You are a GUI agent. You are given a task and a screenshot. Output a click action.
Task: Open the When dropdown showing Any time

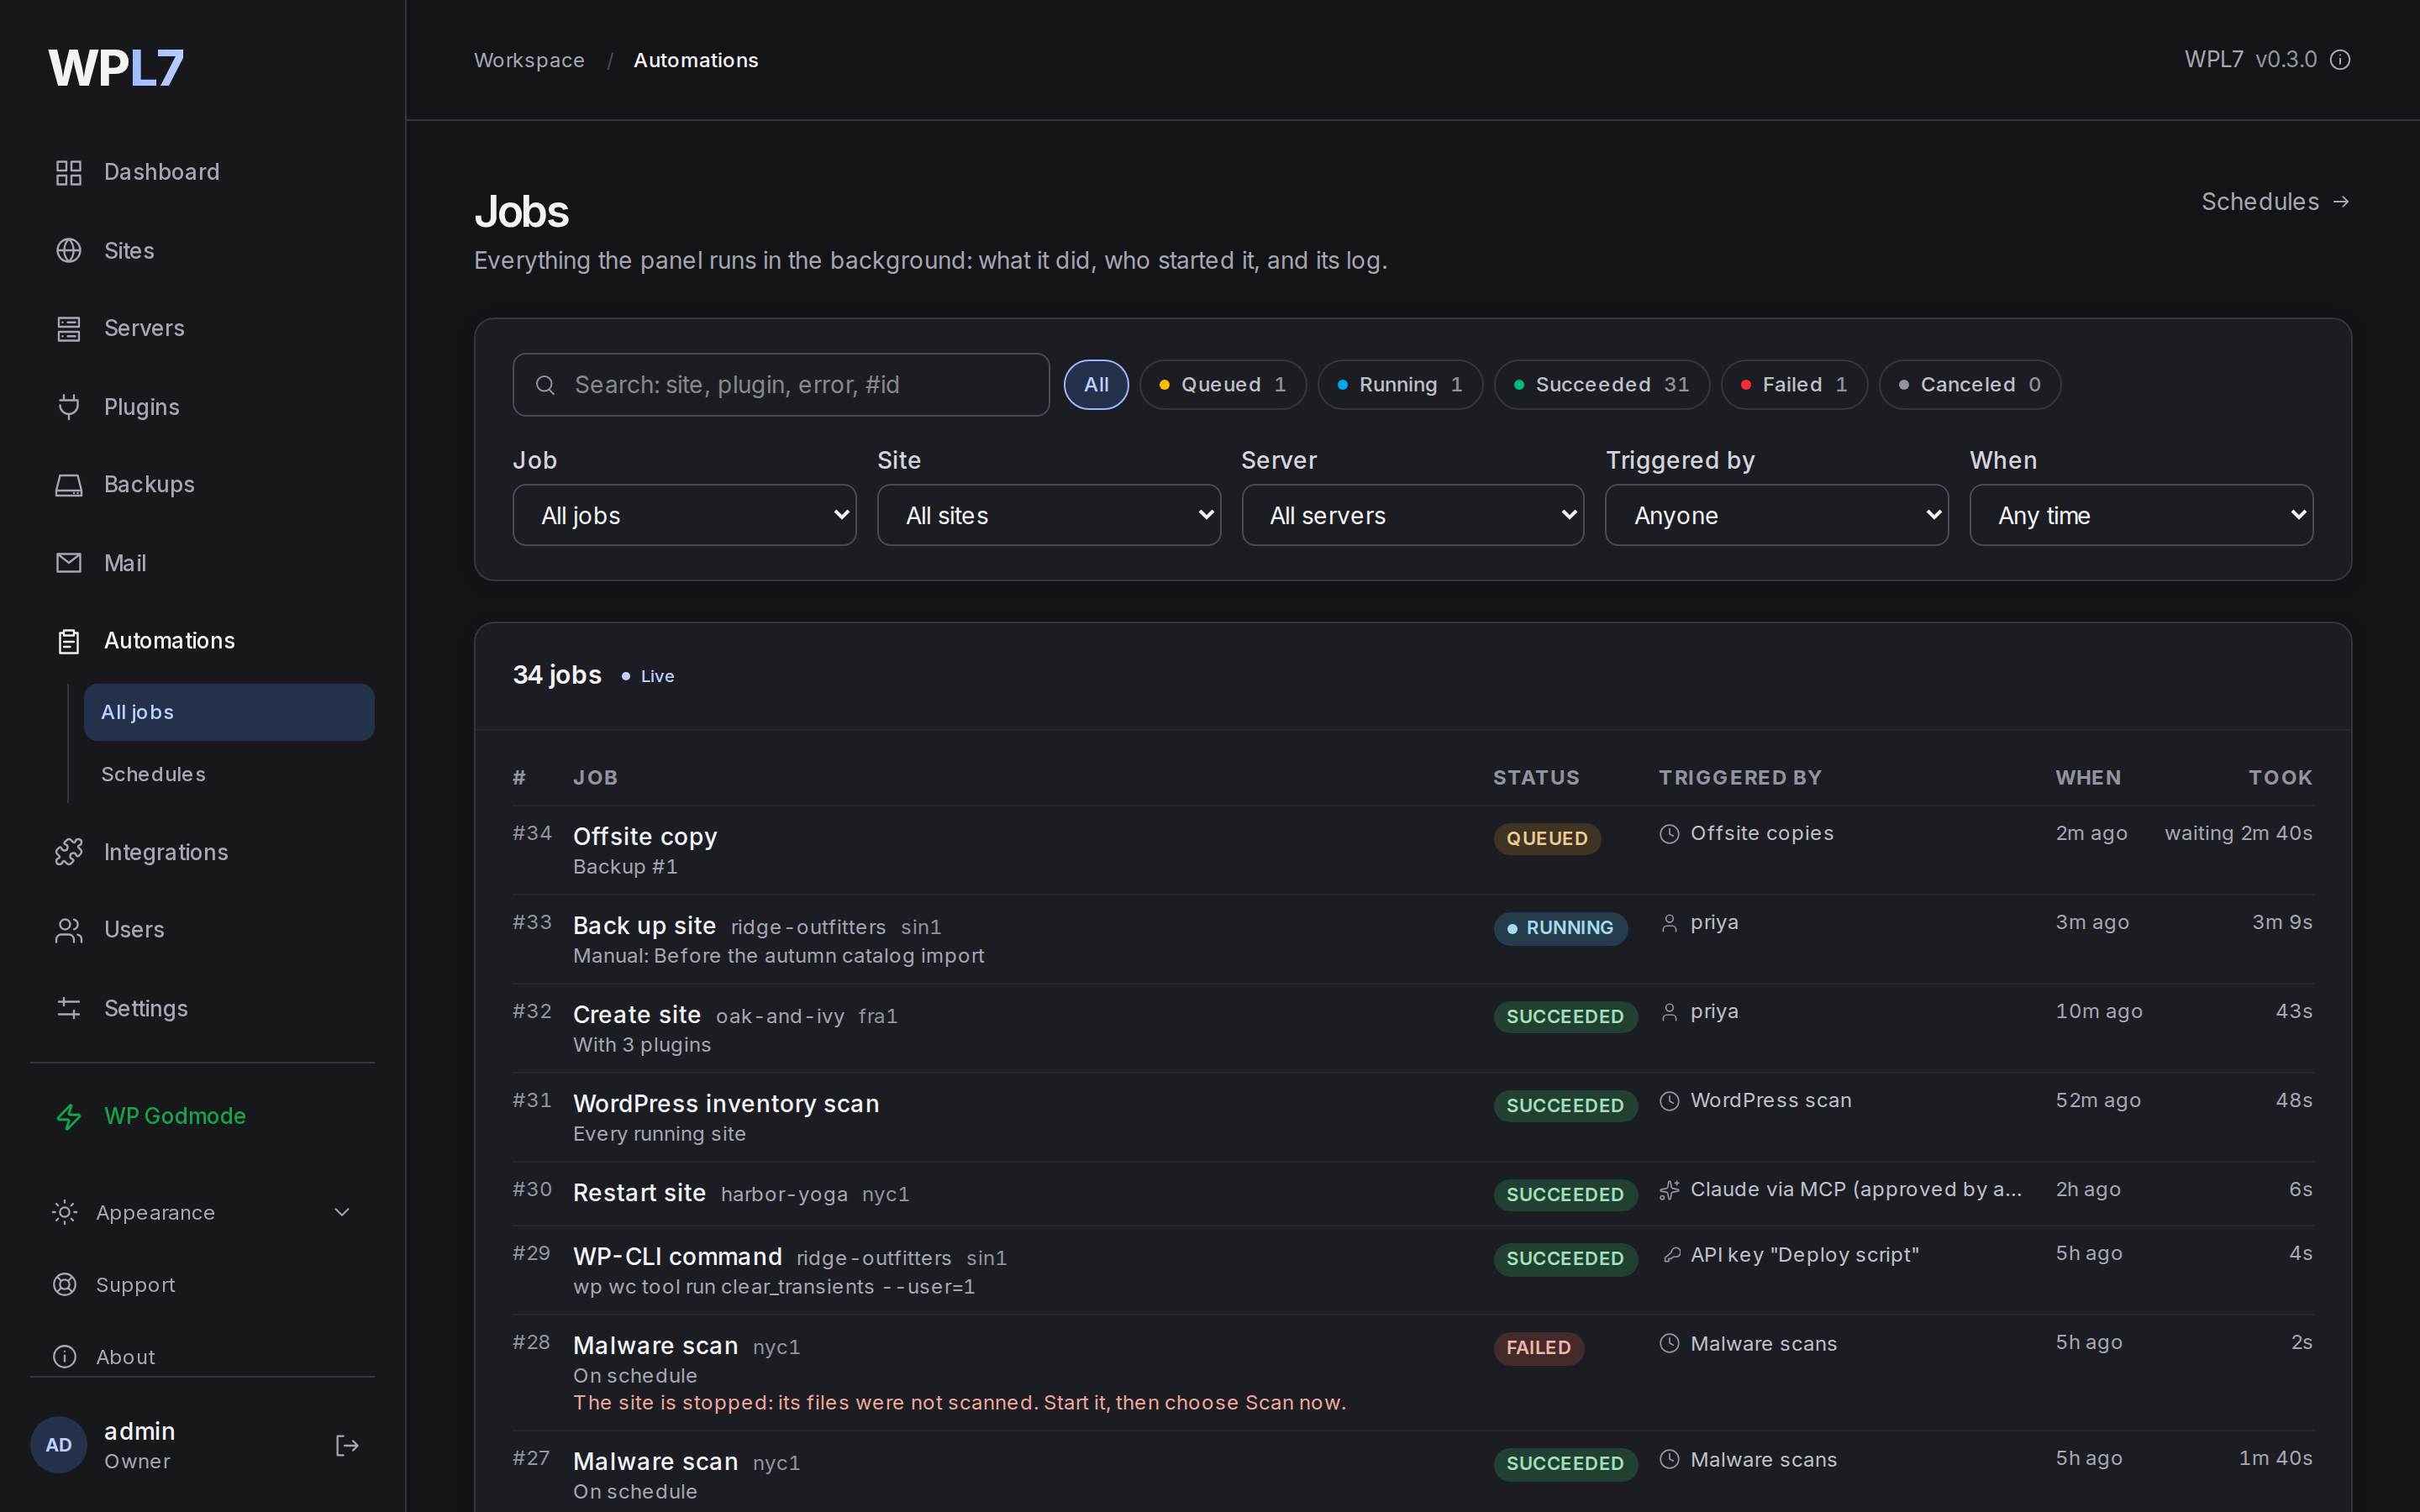point(2141,515)
